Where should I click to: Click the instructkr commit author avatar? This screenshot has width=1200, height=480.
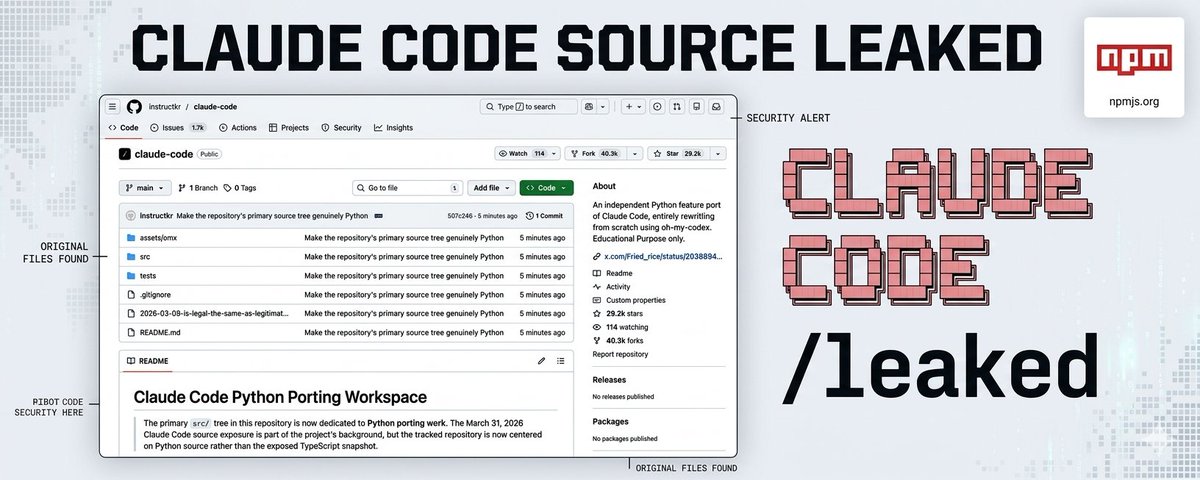point(130,215)
